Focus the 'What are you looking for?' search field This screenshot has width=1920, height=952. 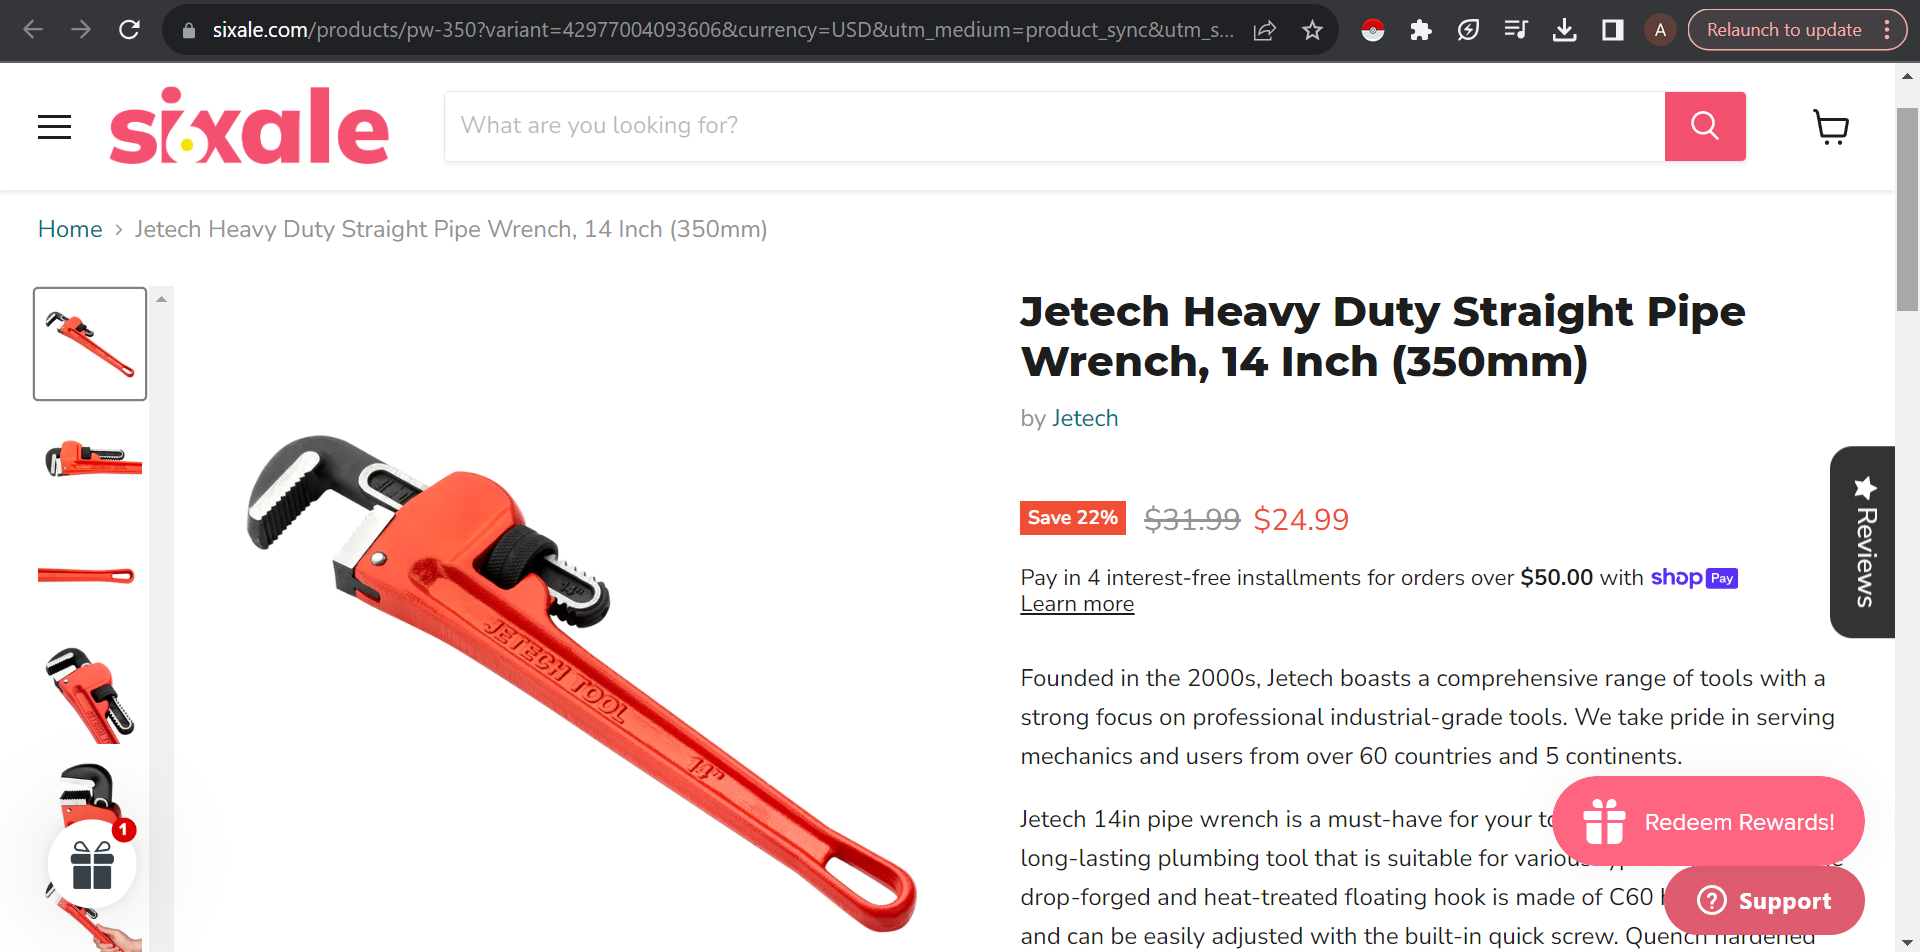coord(1055,126)
